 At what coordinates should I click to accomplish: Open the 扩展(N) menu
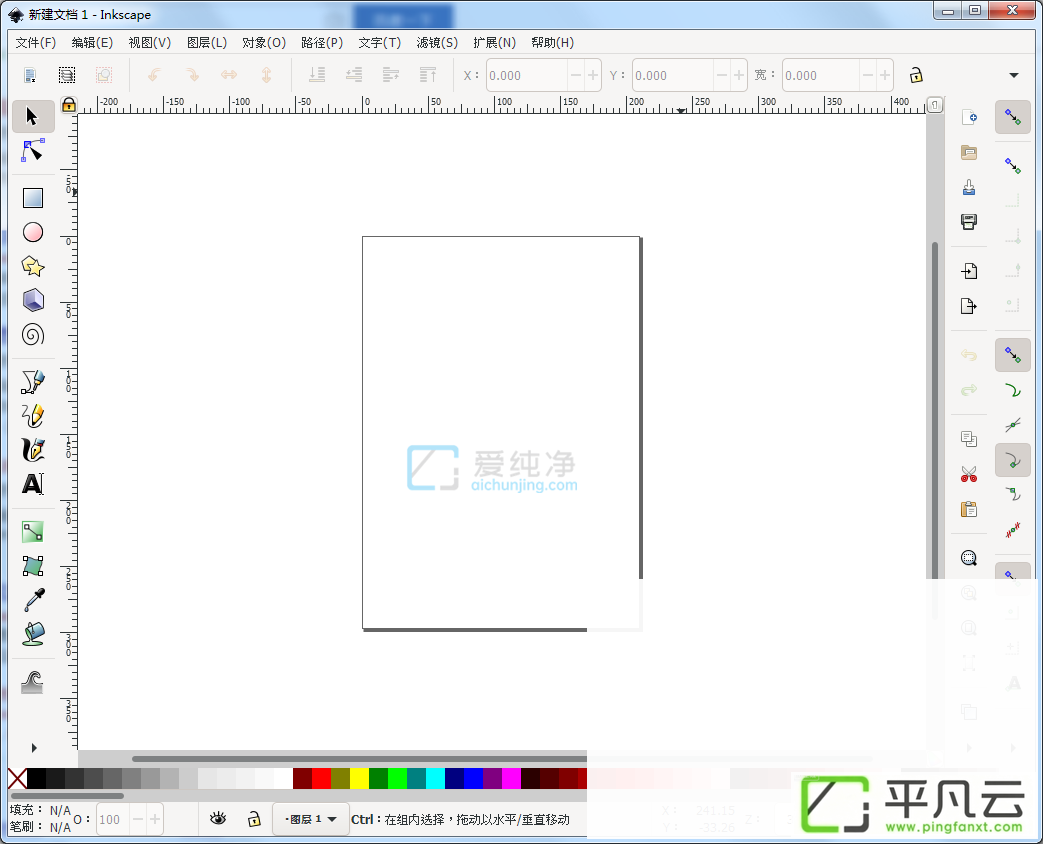pos(494,43)
